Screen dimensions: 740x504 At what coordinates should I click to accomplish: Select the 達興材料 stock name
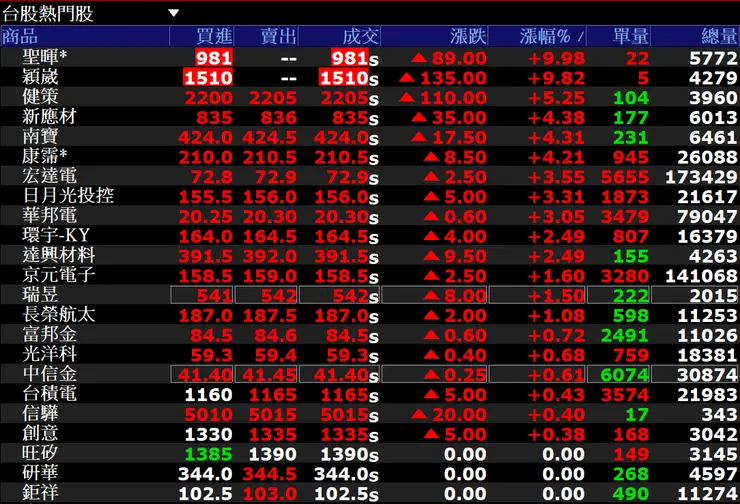coord(59,255)
